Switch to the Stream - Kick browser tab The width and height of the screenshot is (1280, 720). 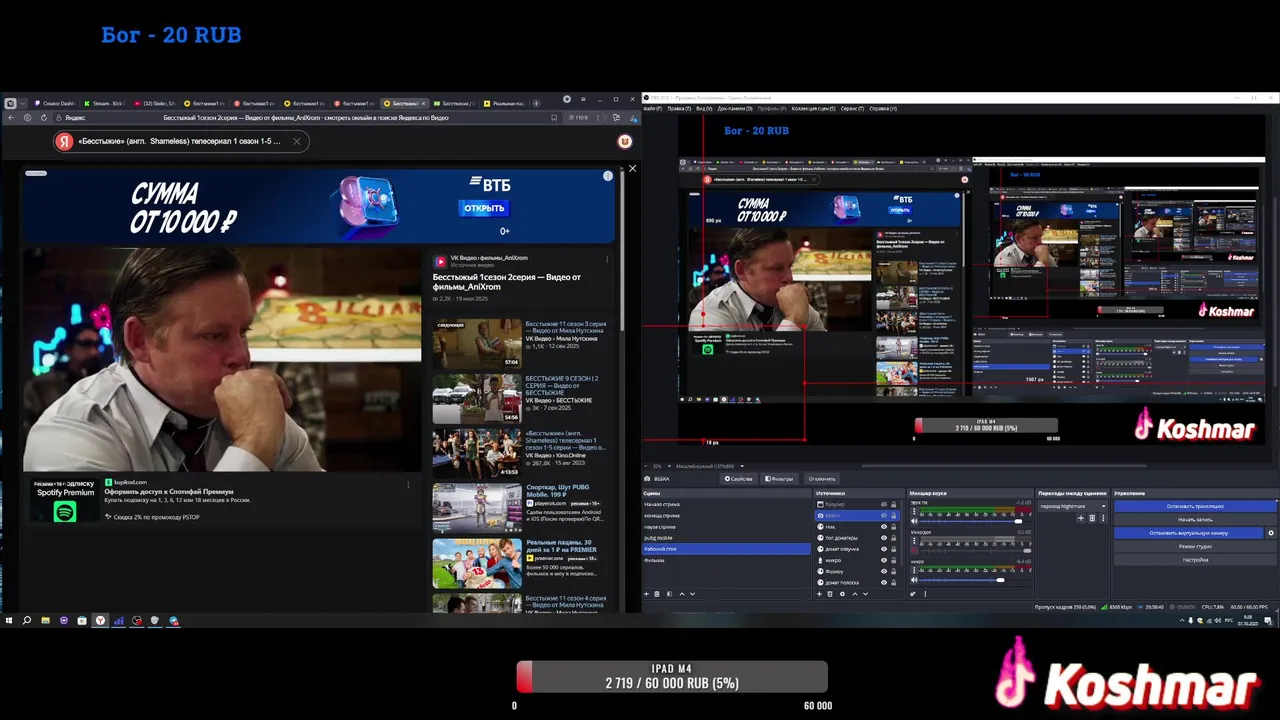click(x=105, y=103)
